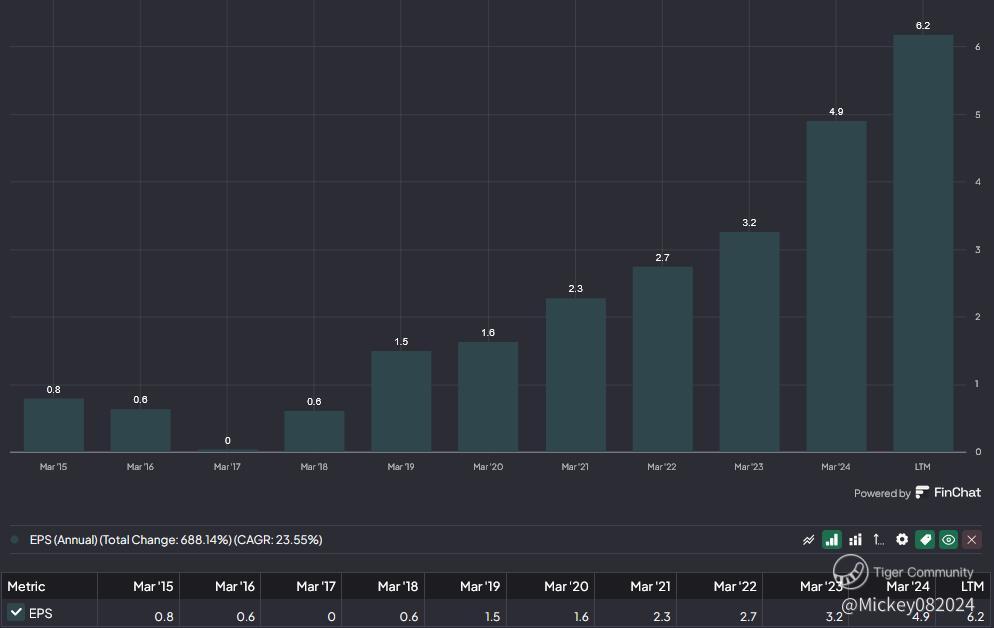Click the FinChat logo link
Image resolution: width=994 pixels, height=628 pixels.
(x=948, y=493)
